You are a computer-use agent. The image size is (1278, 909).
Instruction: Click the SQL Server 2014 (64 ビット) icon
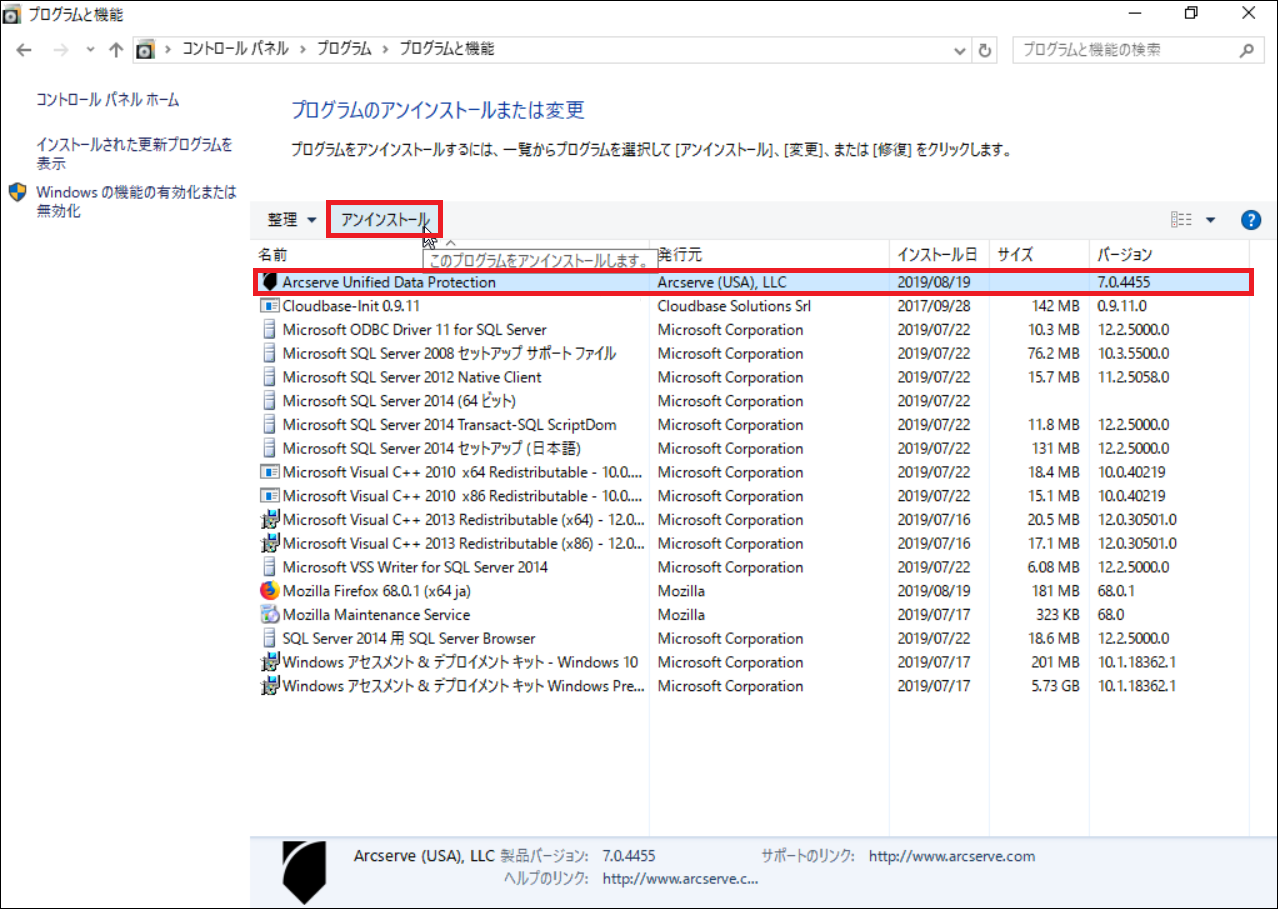(x=269, y=401)
